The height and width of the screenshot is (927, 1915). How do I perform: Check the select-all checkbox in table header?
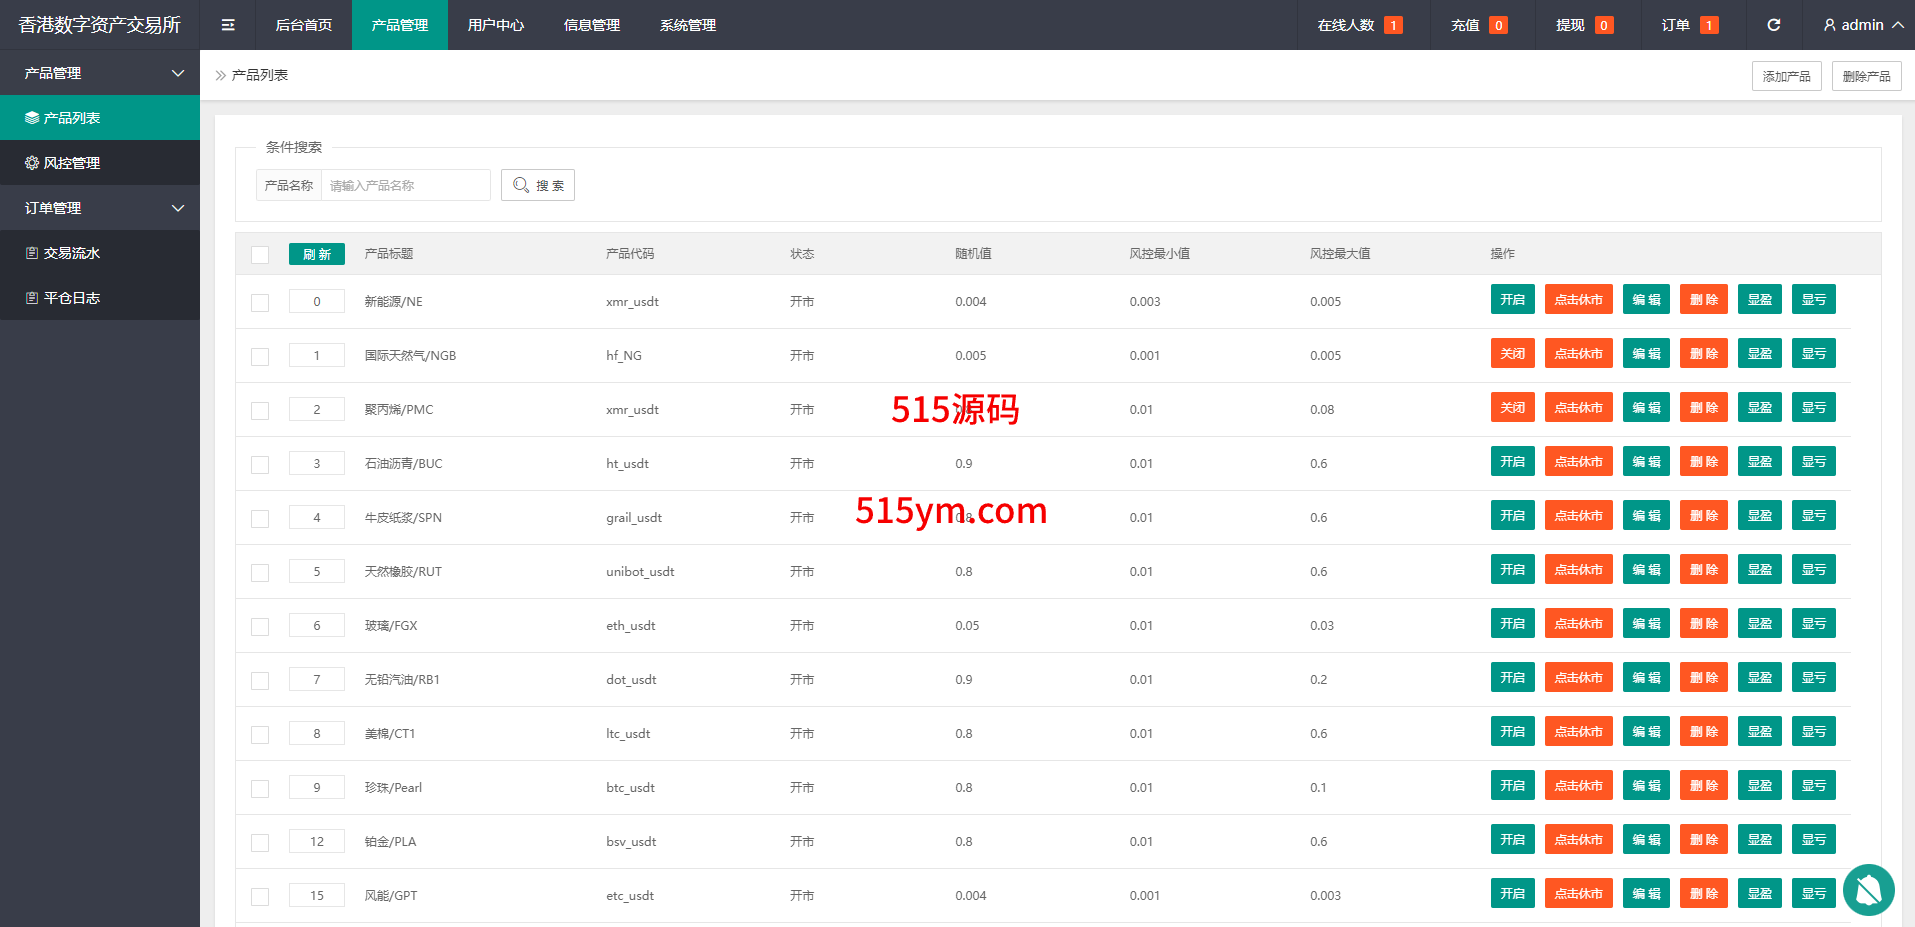point(260,255)
